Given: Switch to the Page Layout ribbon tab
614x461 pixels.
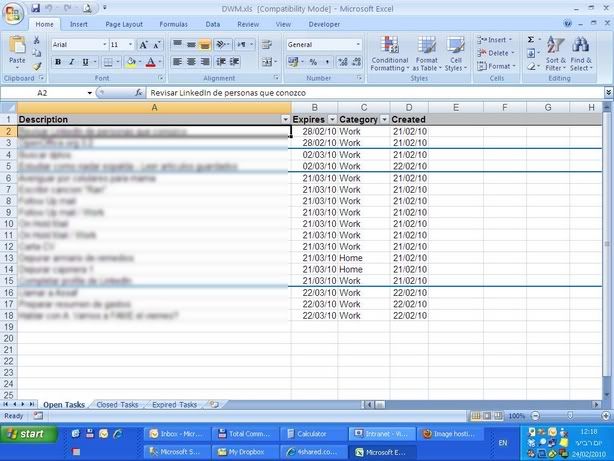Looking at the screenshot, I should (124, 23).
